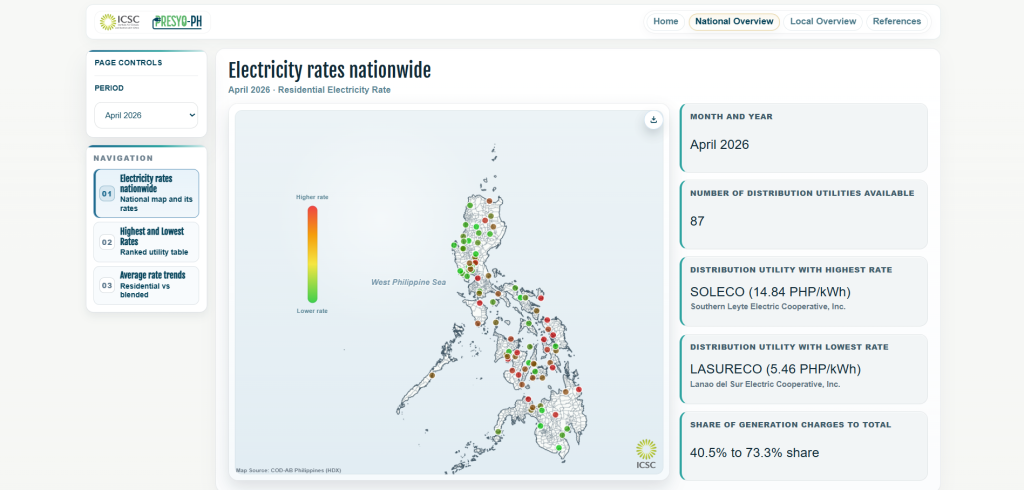Select the National Overview tab
The image size is (1024, 490).
pyautogui.click(x=734, y=21)
